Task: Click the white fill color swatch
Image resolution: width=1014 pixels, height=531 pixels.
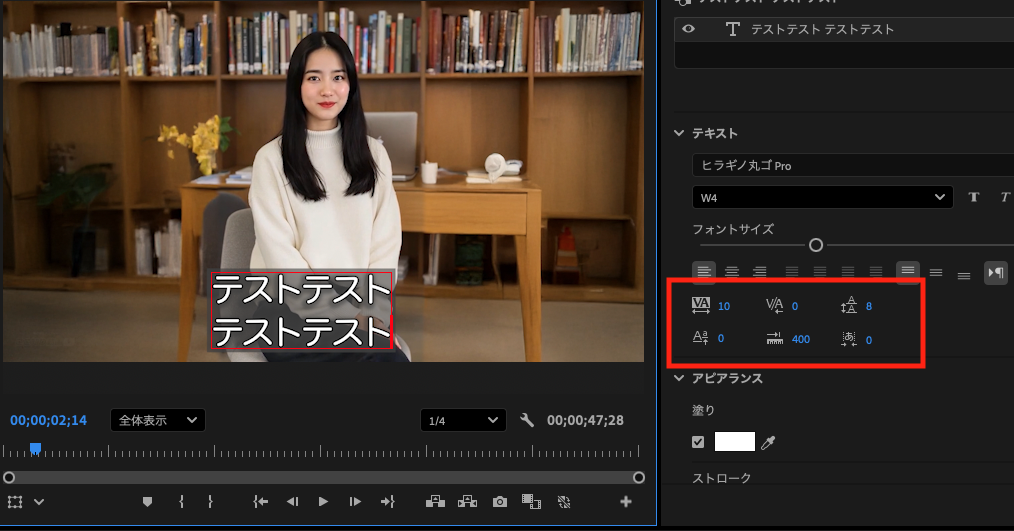Action: 734,442
